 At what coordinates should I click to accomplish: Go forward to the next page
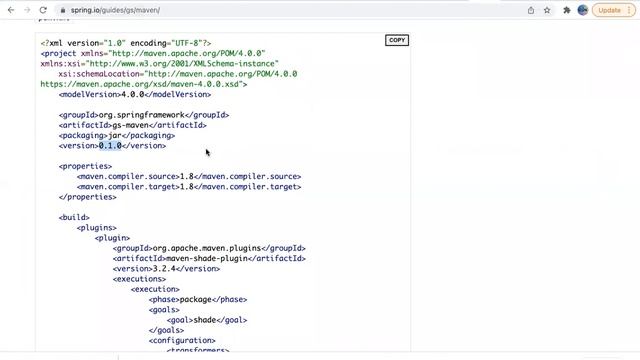coord(27,10)
